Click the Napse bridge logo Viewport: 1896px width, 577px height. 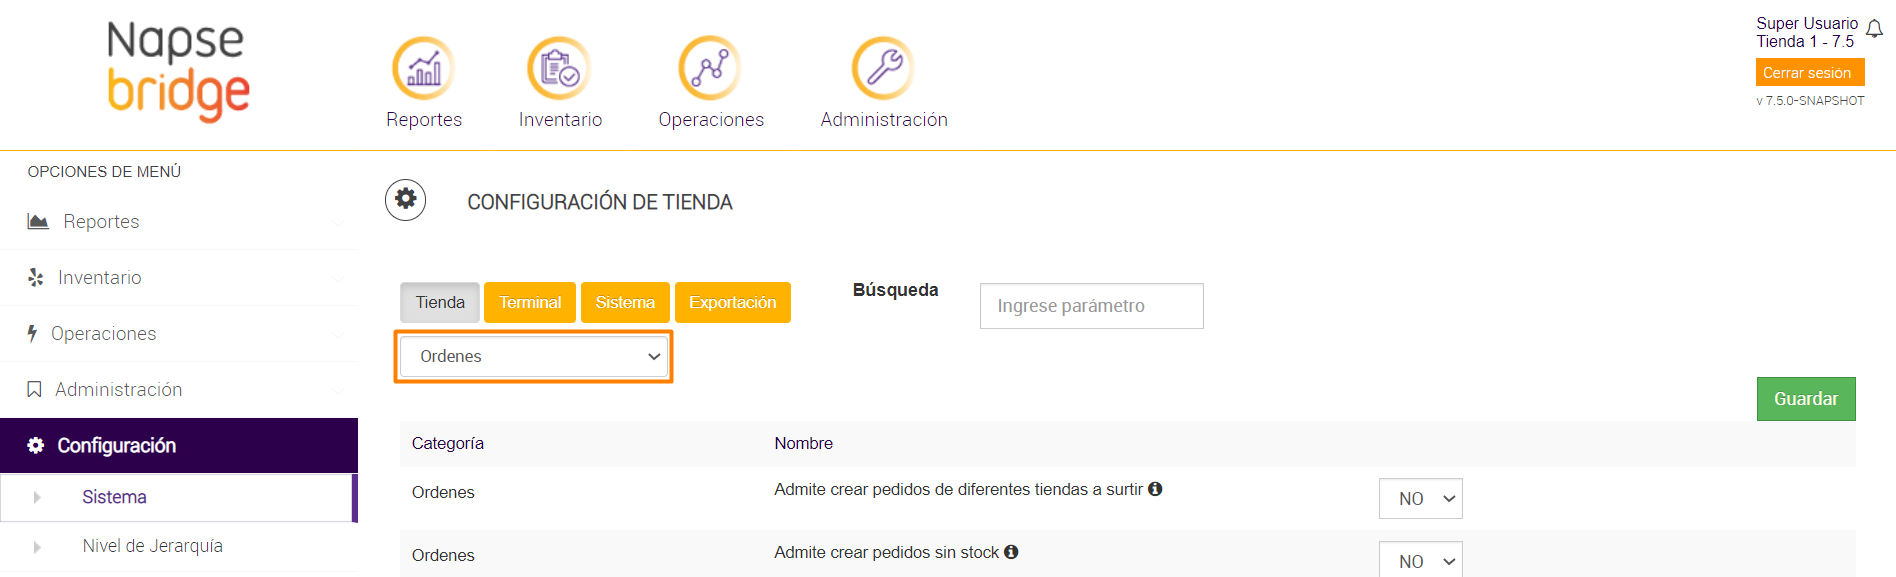click(x=178, y=72)
